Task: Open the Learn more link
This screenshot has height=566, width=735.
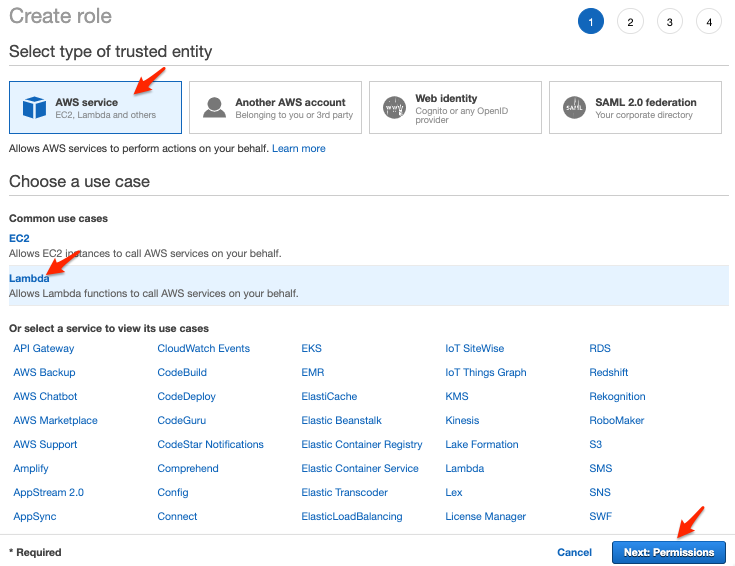Action: [299, 148]
